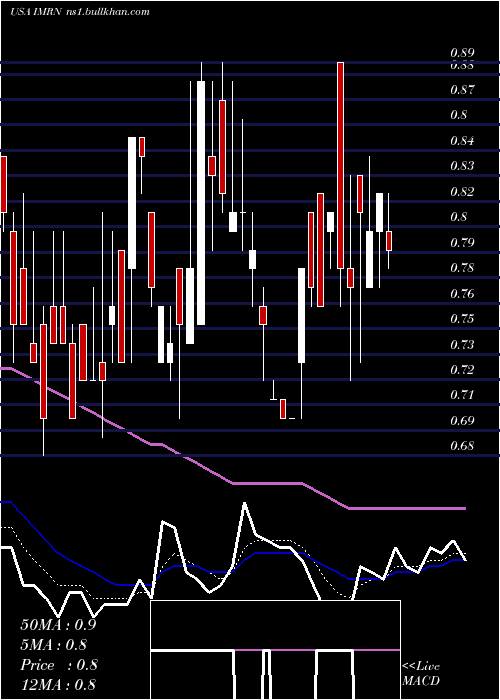
Task: Select the Price : 0.8 readout
Action: tap(58, 665)
